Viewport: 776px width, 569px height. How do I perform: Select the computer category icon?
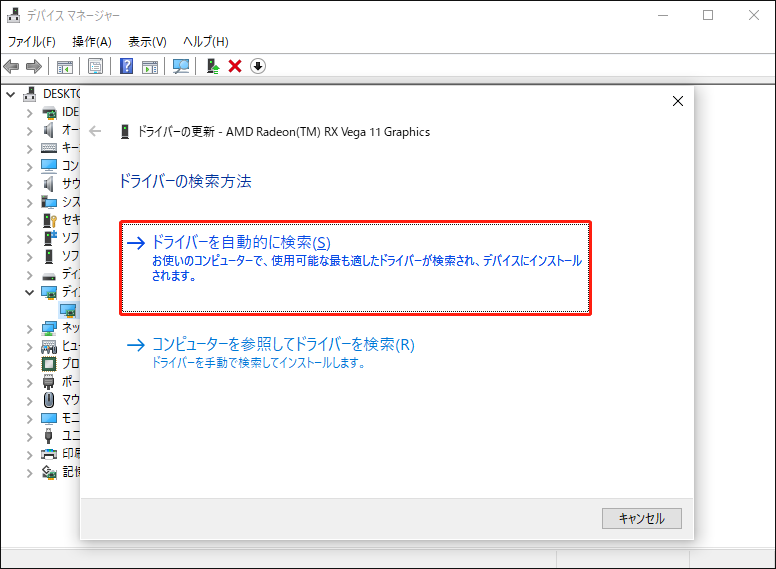(x=49, y=166)
